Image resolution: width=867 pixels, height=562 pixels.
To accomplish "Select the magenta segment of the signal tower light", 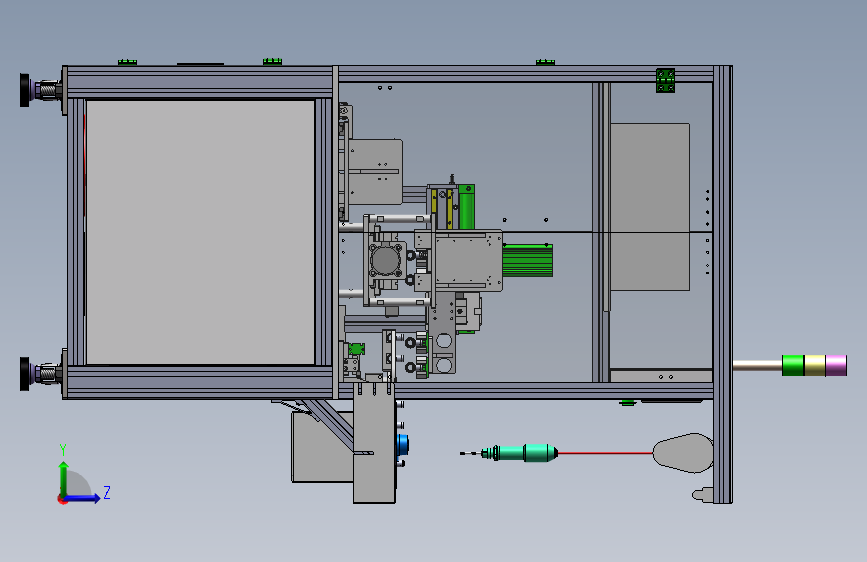I will pos(836,366).
